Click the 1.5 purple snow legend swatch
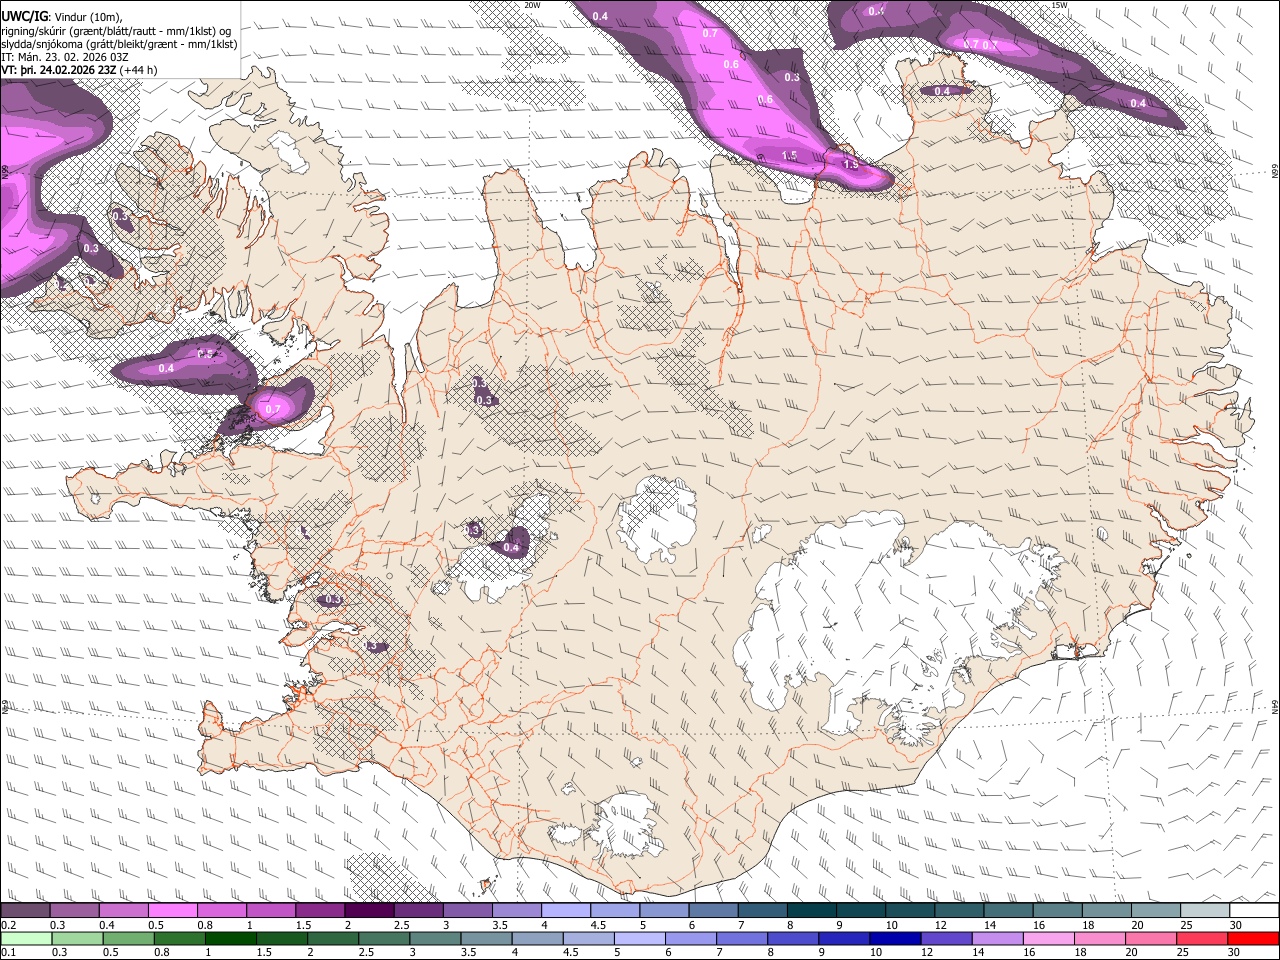This screenshot has width=1280, height=960. click(x=320, y=911)
